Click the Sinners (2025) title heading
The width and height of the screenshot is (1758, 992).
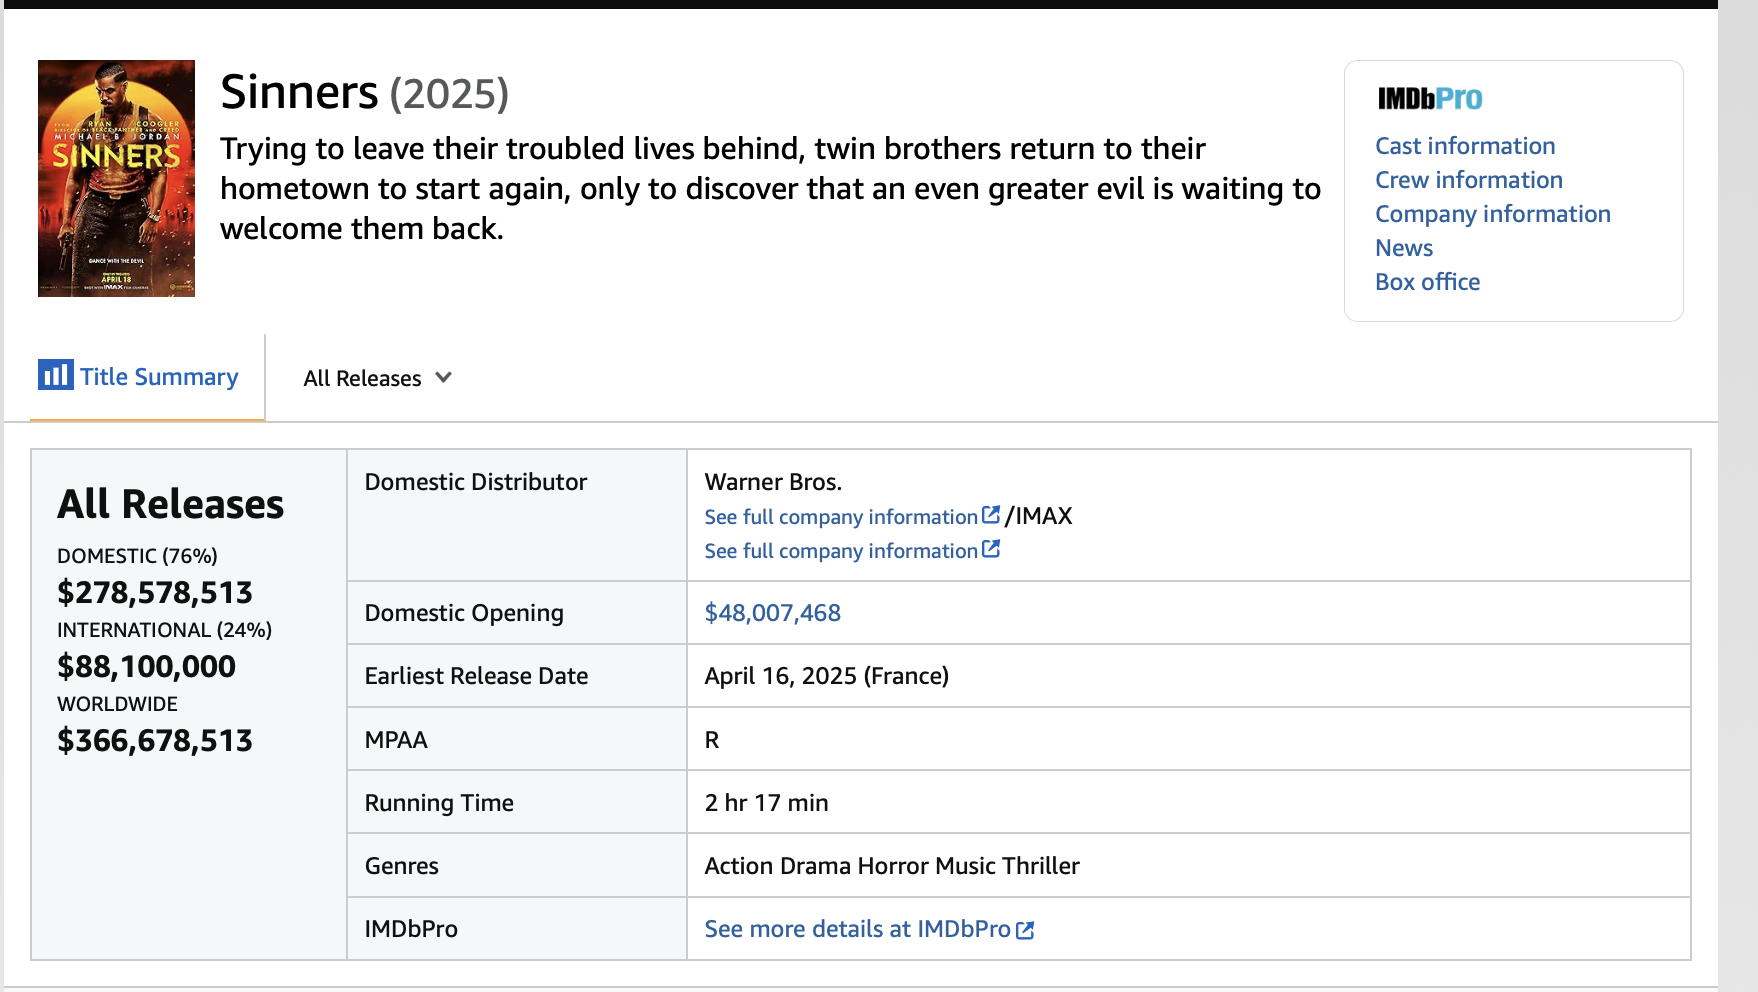point(364,93)
